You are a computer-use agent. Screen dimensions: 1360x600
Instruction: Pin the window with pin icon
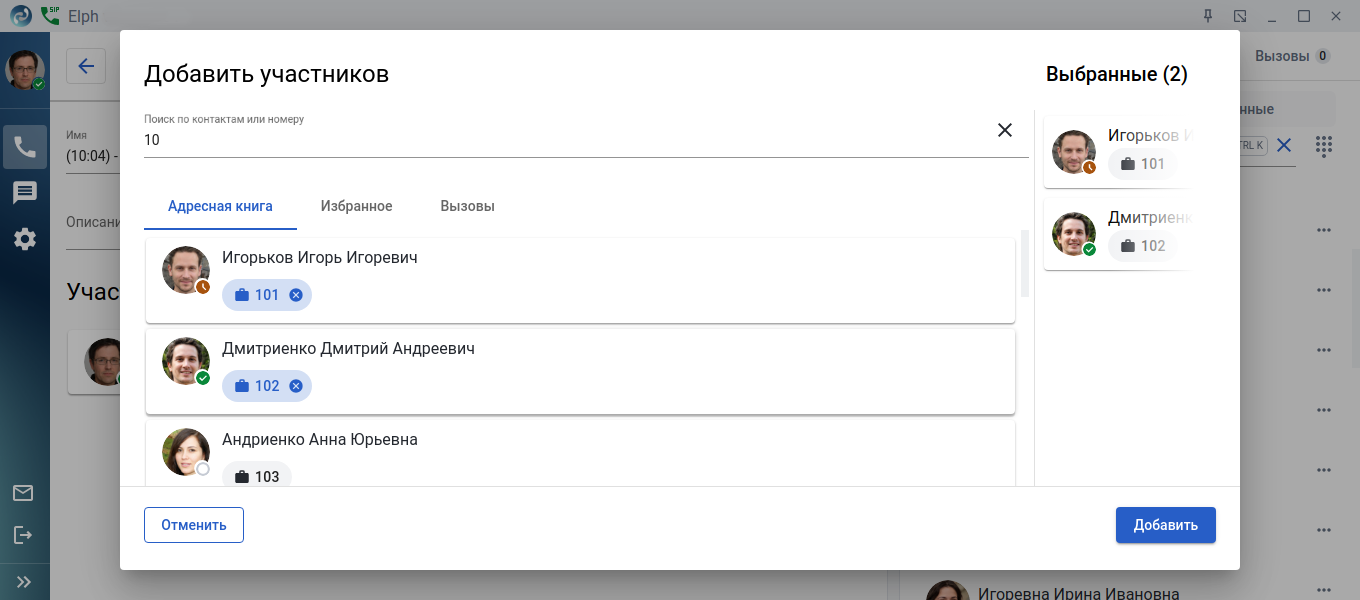point(1208,16)
